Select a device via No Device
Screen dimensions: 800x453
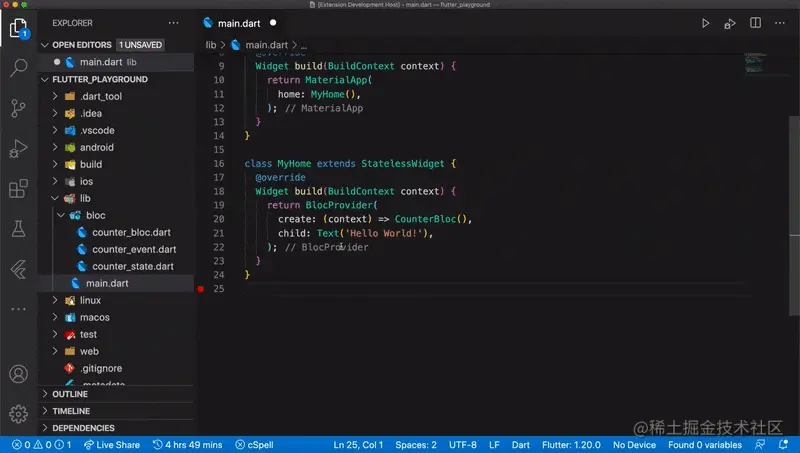coord(634,445)
